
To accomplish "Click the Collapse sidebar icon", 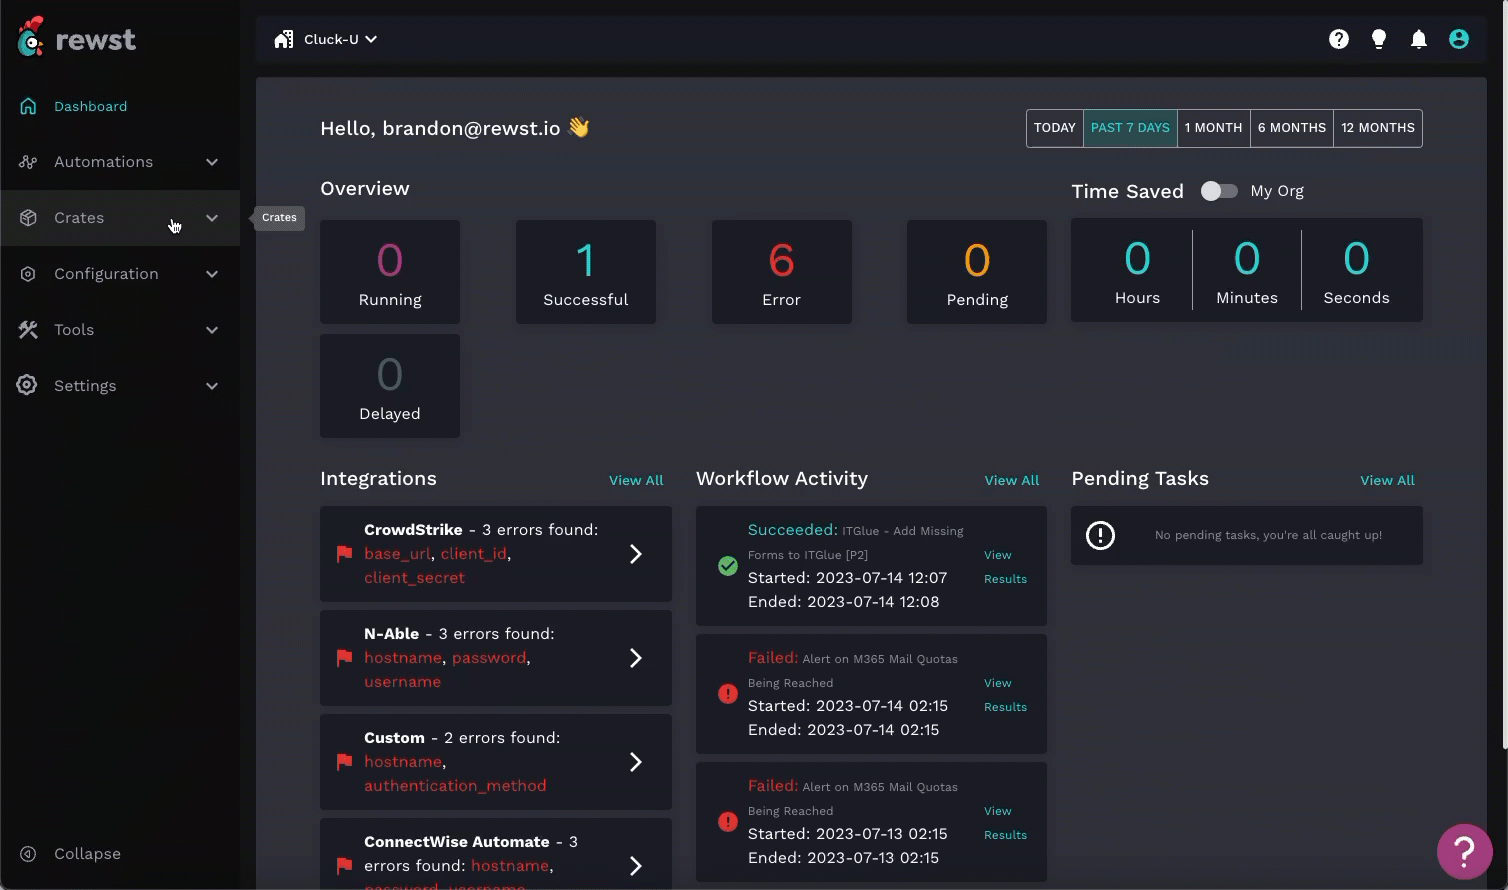I will click(28, 854).
